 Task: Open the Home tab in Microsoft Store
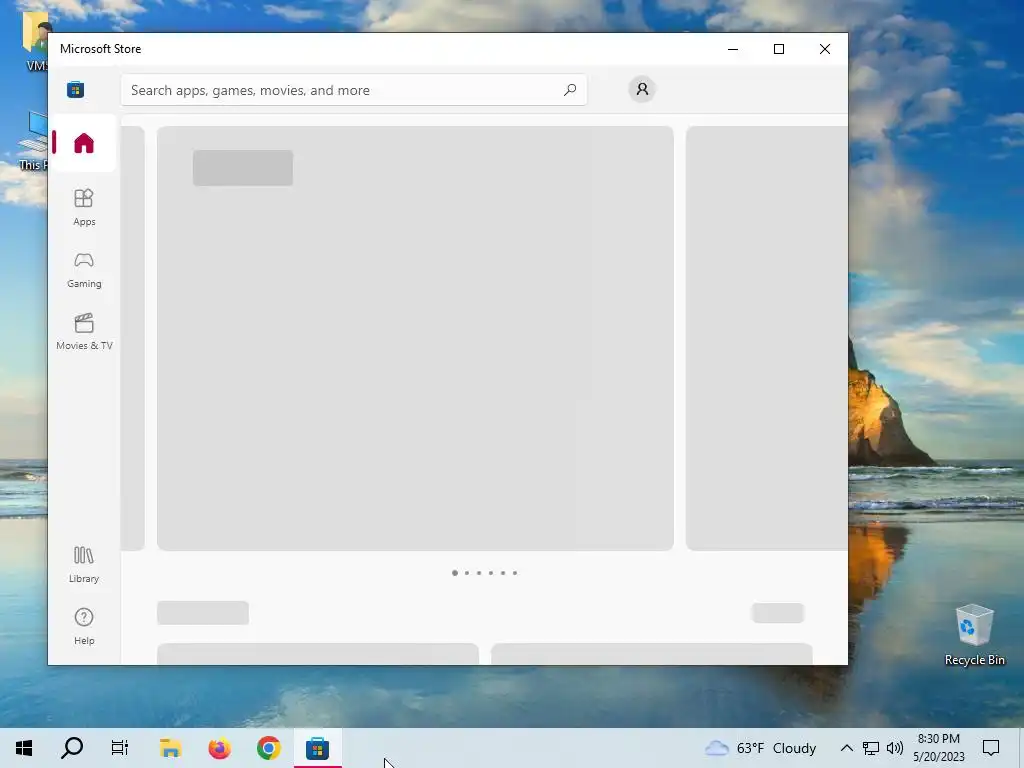(84, 143)
